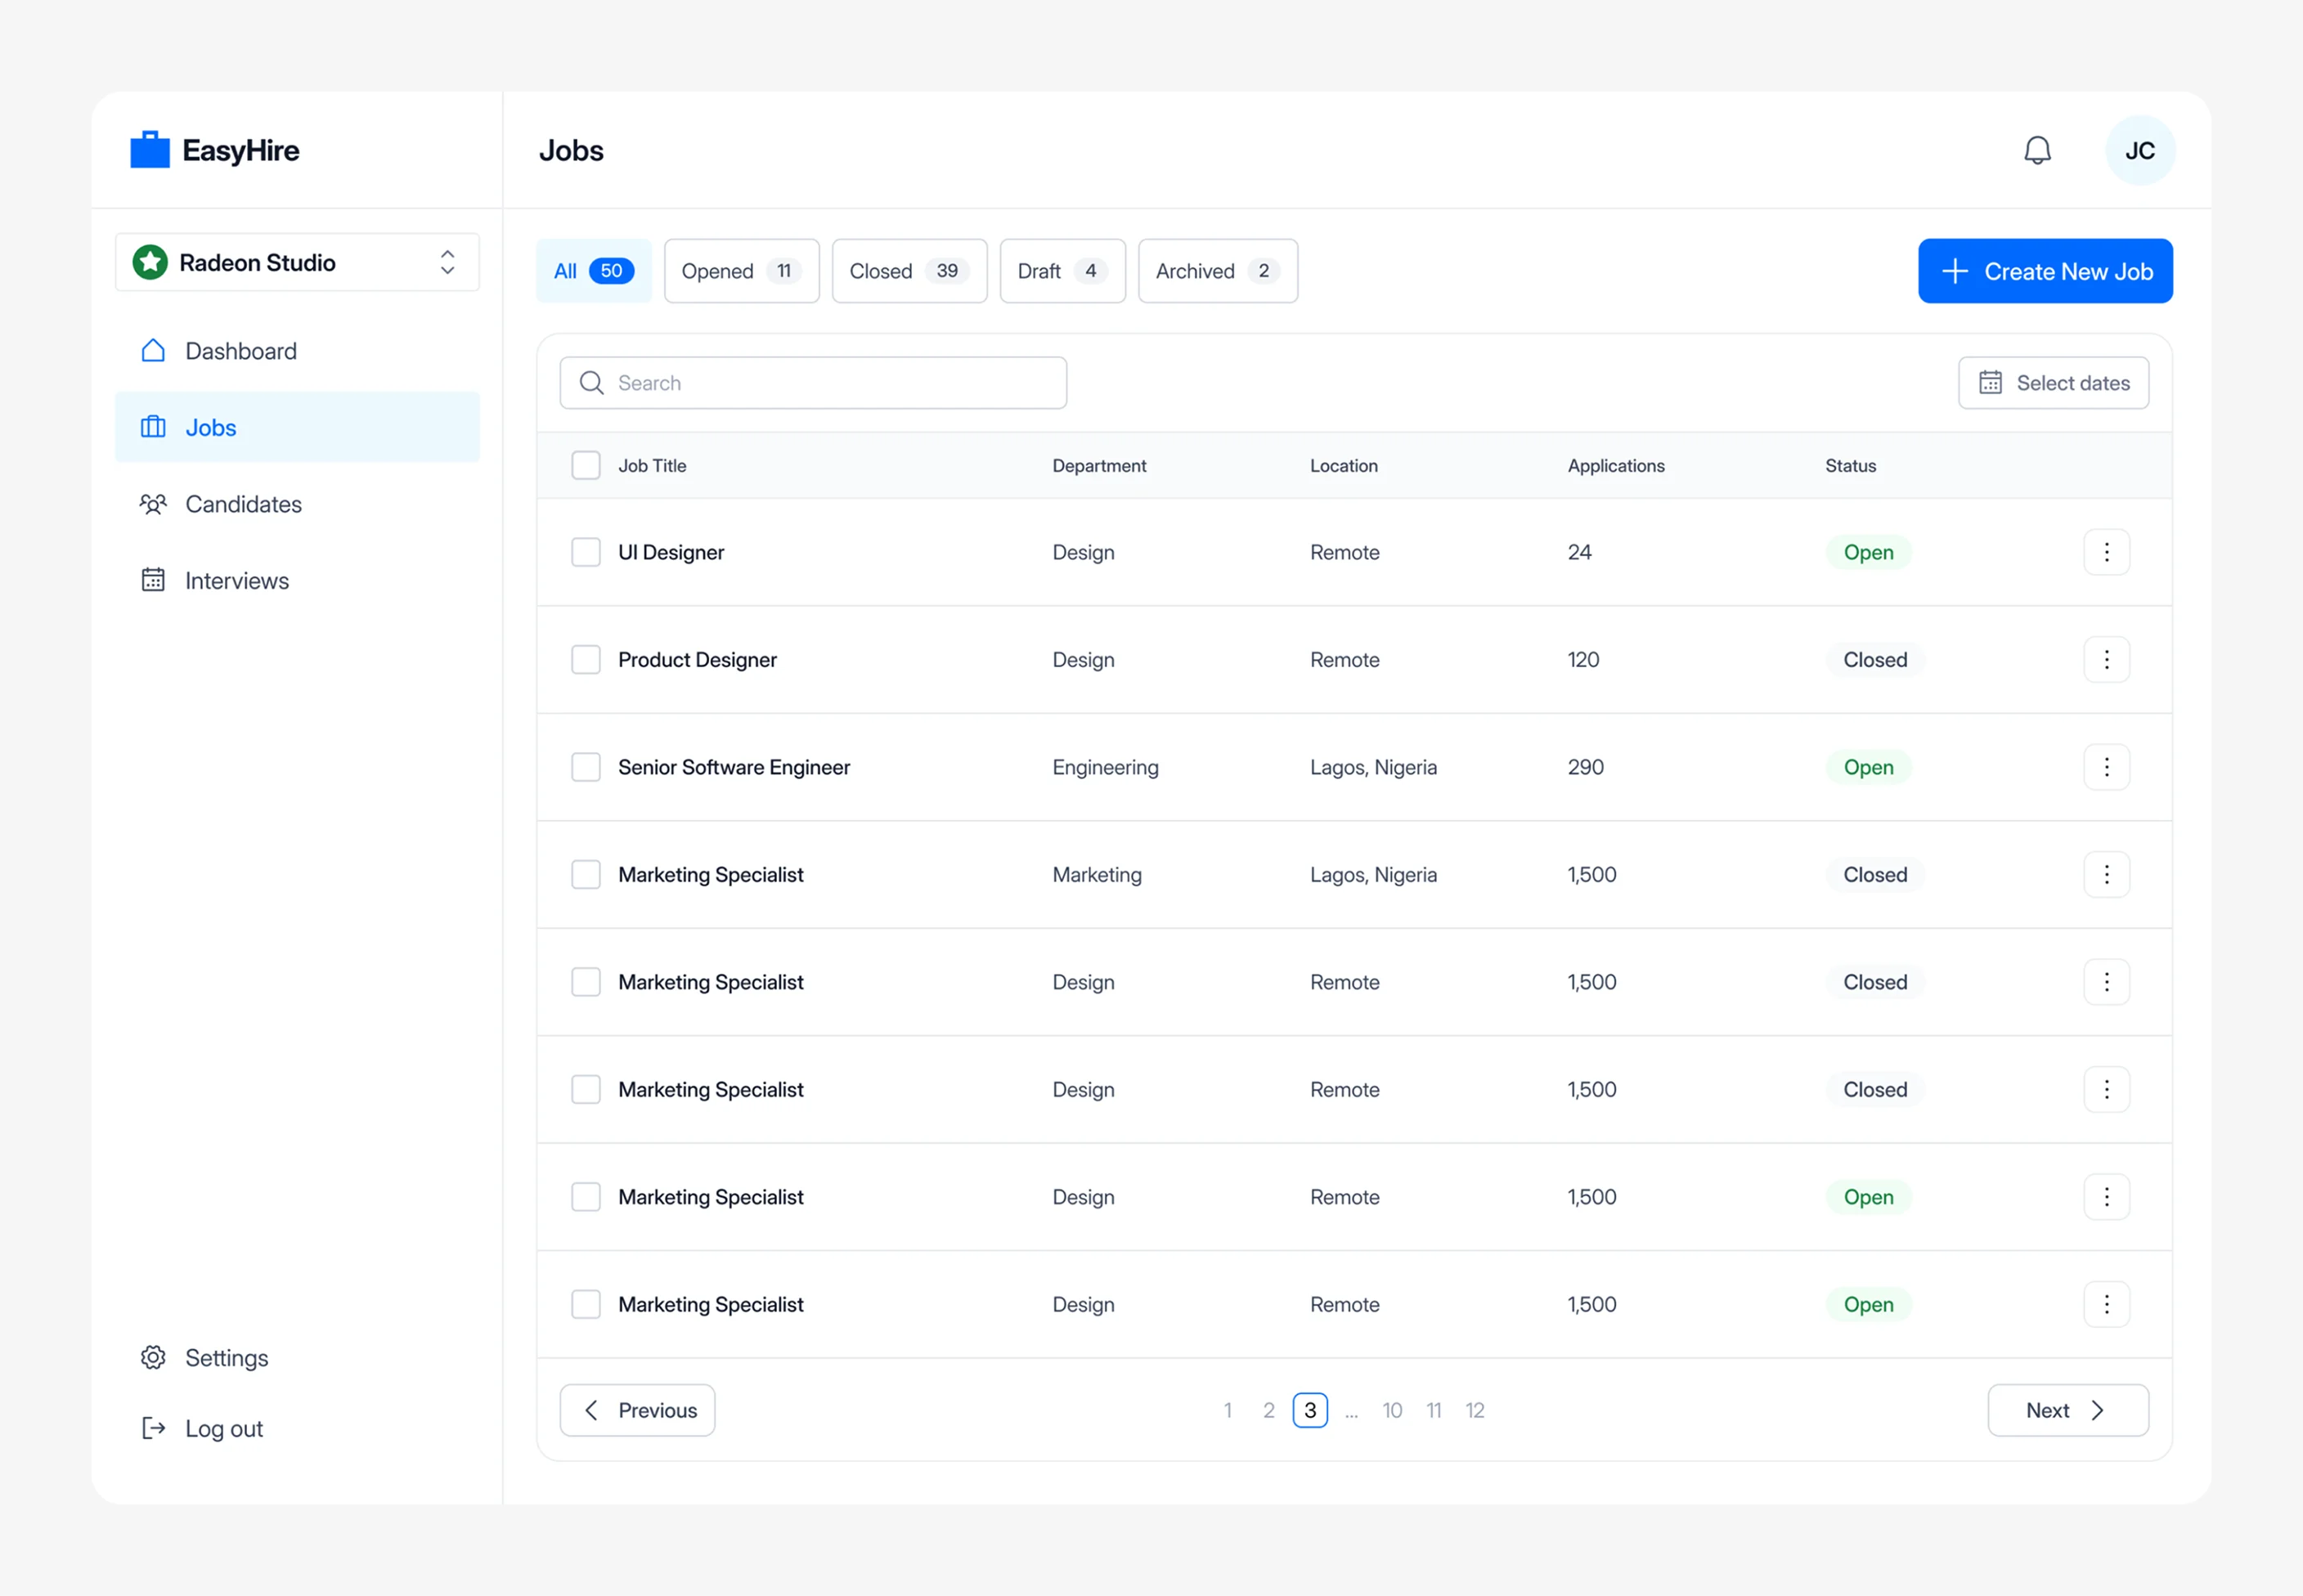Screen dimensions: 2303x1596
Task: Open the JC profile avatar
Action: click(x=2139, y=150)
